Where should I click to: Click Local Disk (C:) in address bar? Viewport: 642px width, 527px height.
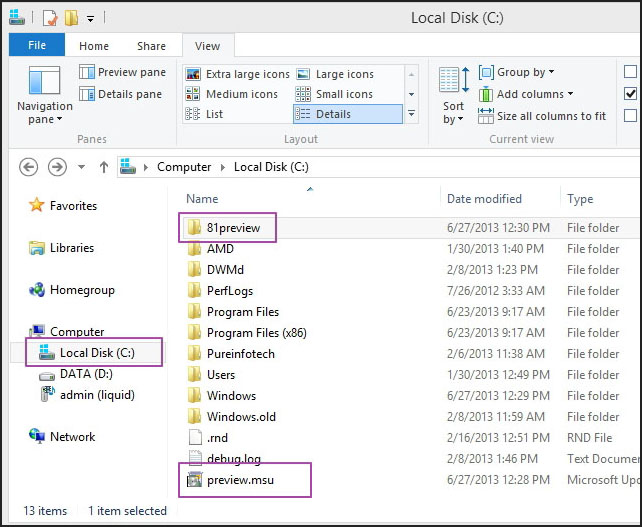tap(271, 167)
